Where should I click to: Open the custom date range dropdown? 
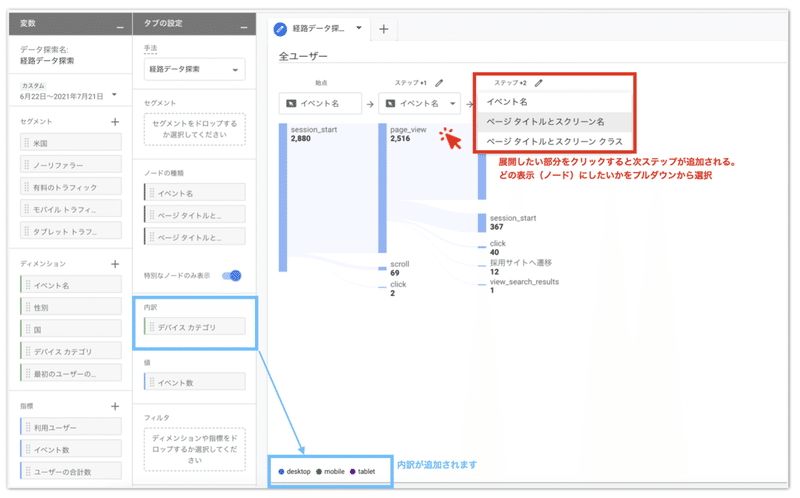tap(114, 95)
